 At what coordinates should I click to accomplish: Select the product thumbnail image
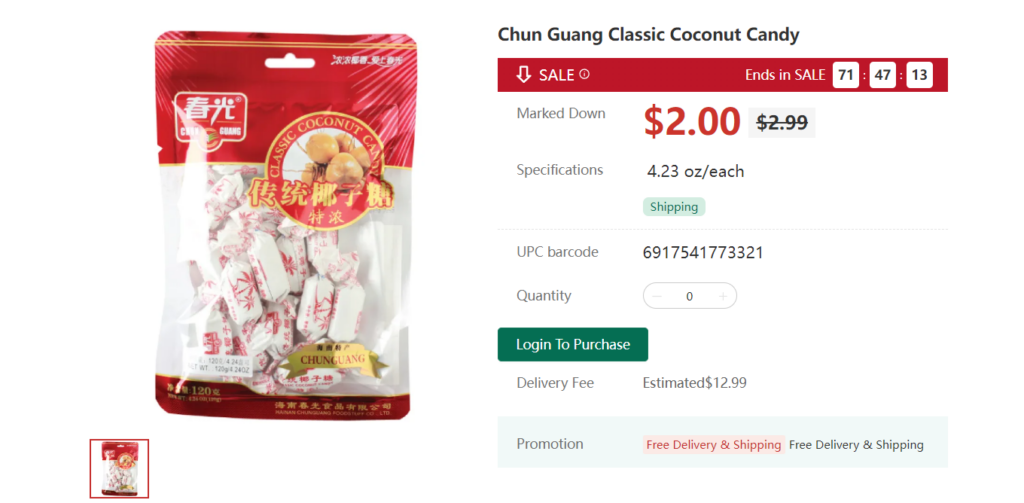[119, 468]
